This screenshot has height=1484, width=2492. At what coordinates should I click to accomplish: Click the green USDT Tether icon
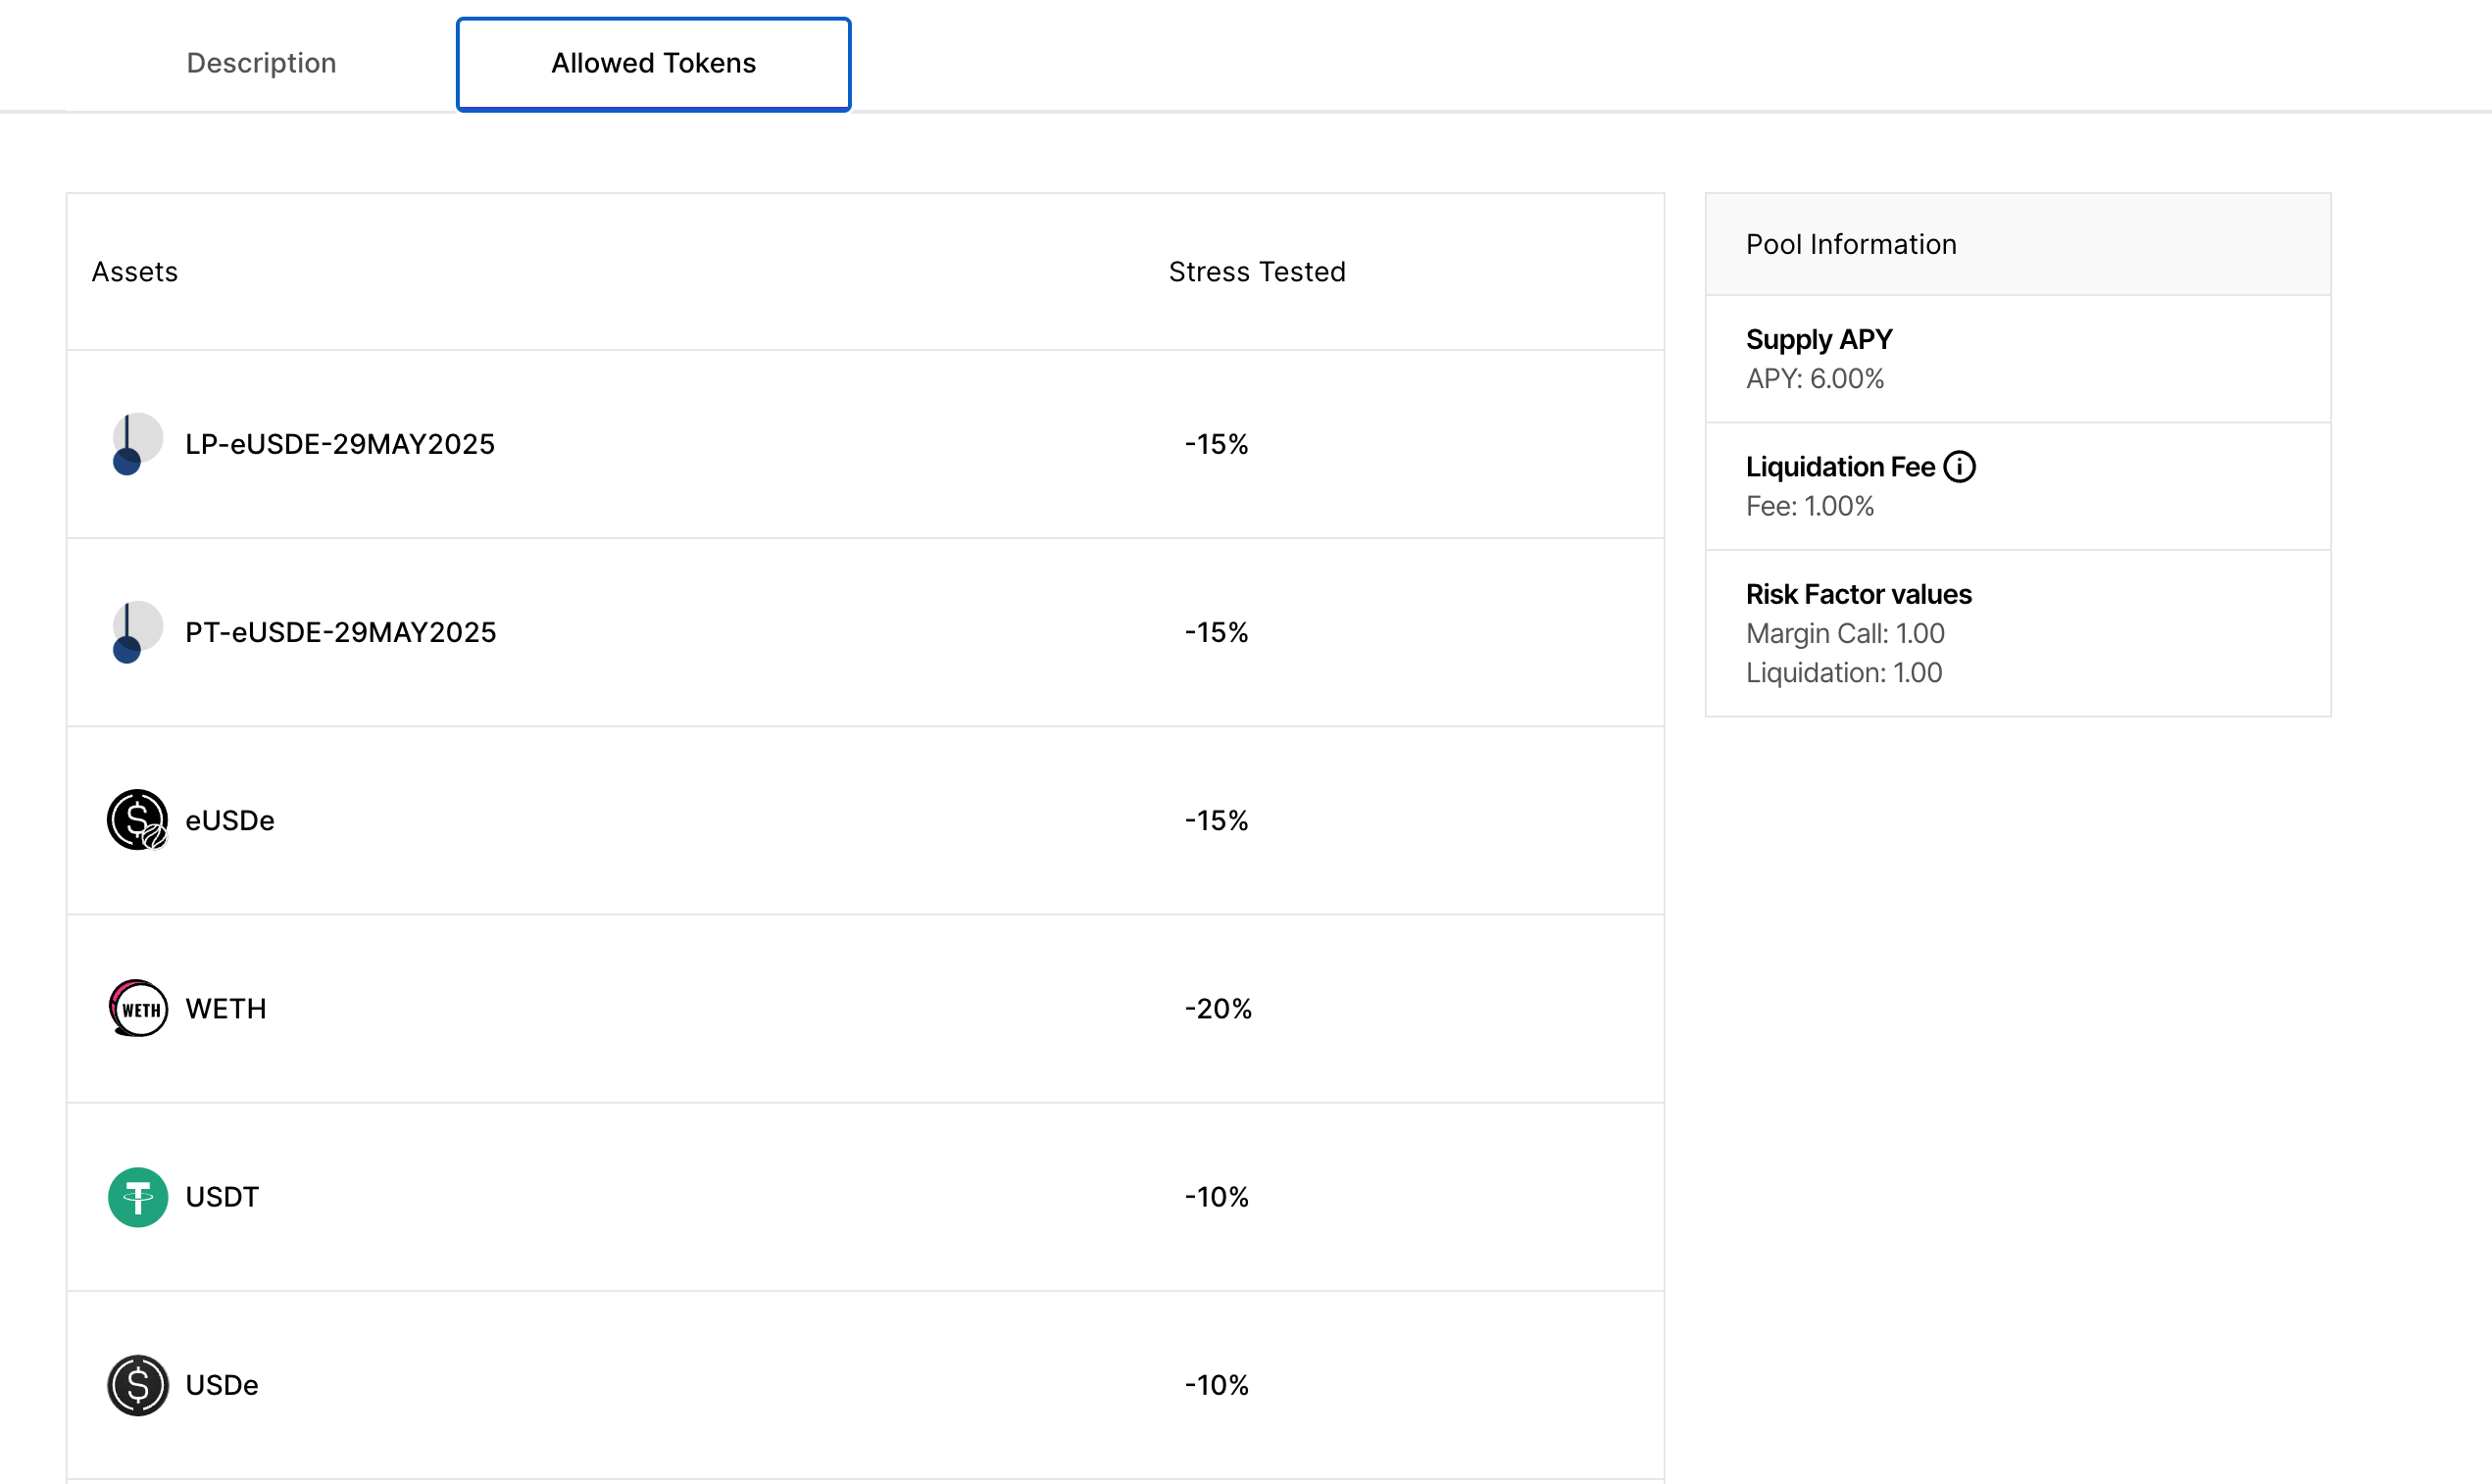[137, 1197]
